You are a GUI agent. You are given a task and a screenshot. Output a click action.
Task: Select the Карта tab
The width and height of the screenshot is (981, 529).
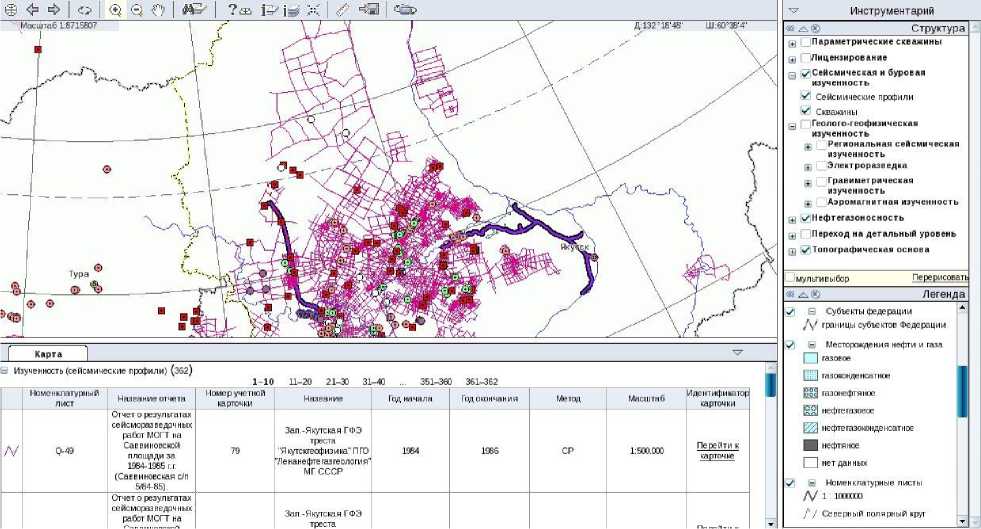[x=47, y=354]
